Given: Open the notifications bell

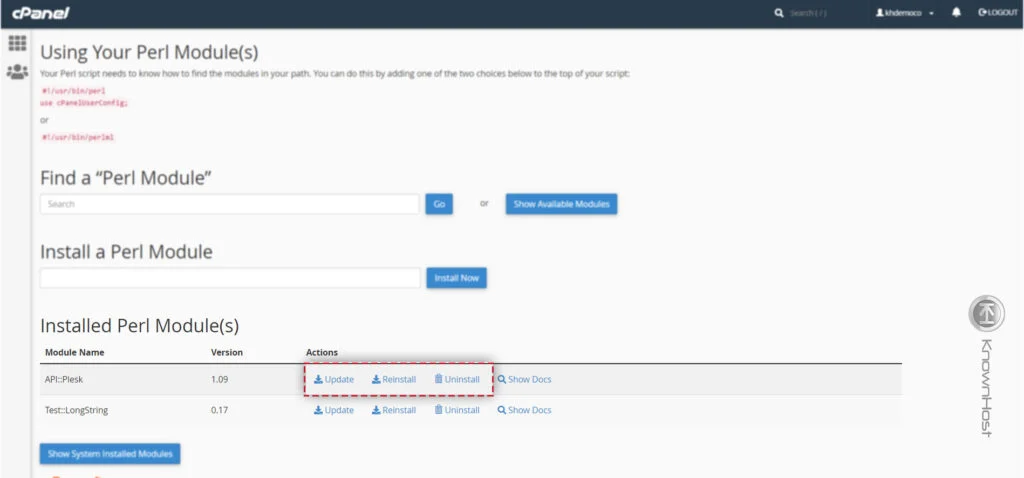Looking at the screenshot, I should pos(957,12).
